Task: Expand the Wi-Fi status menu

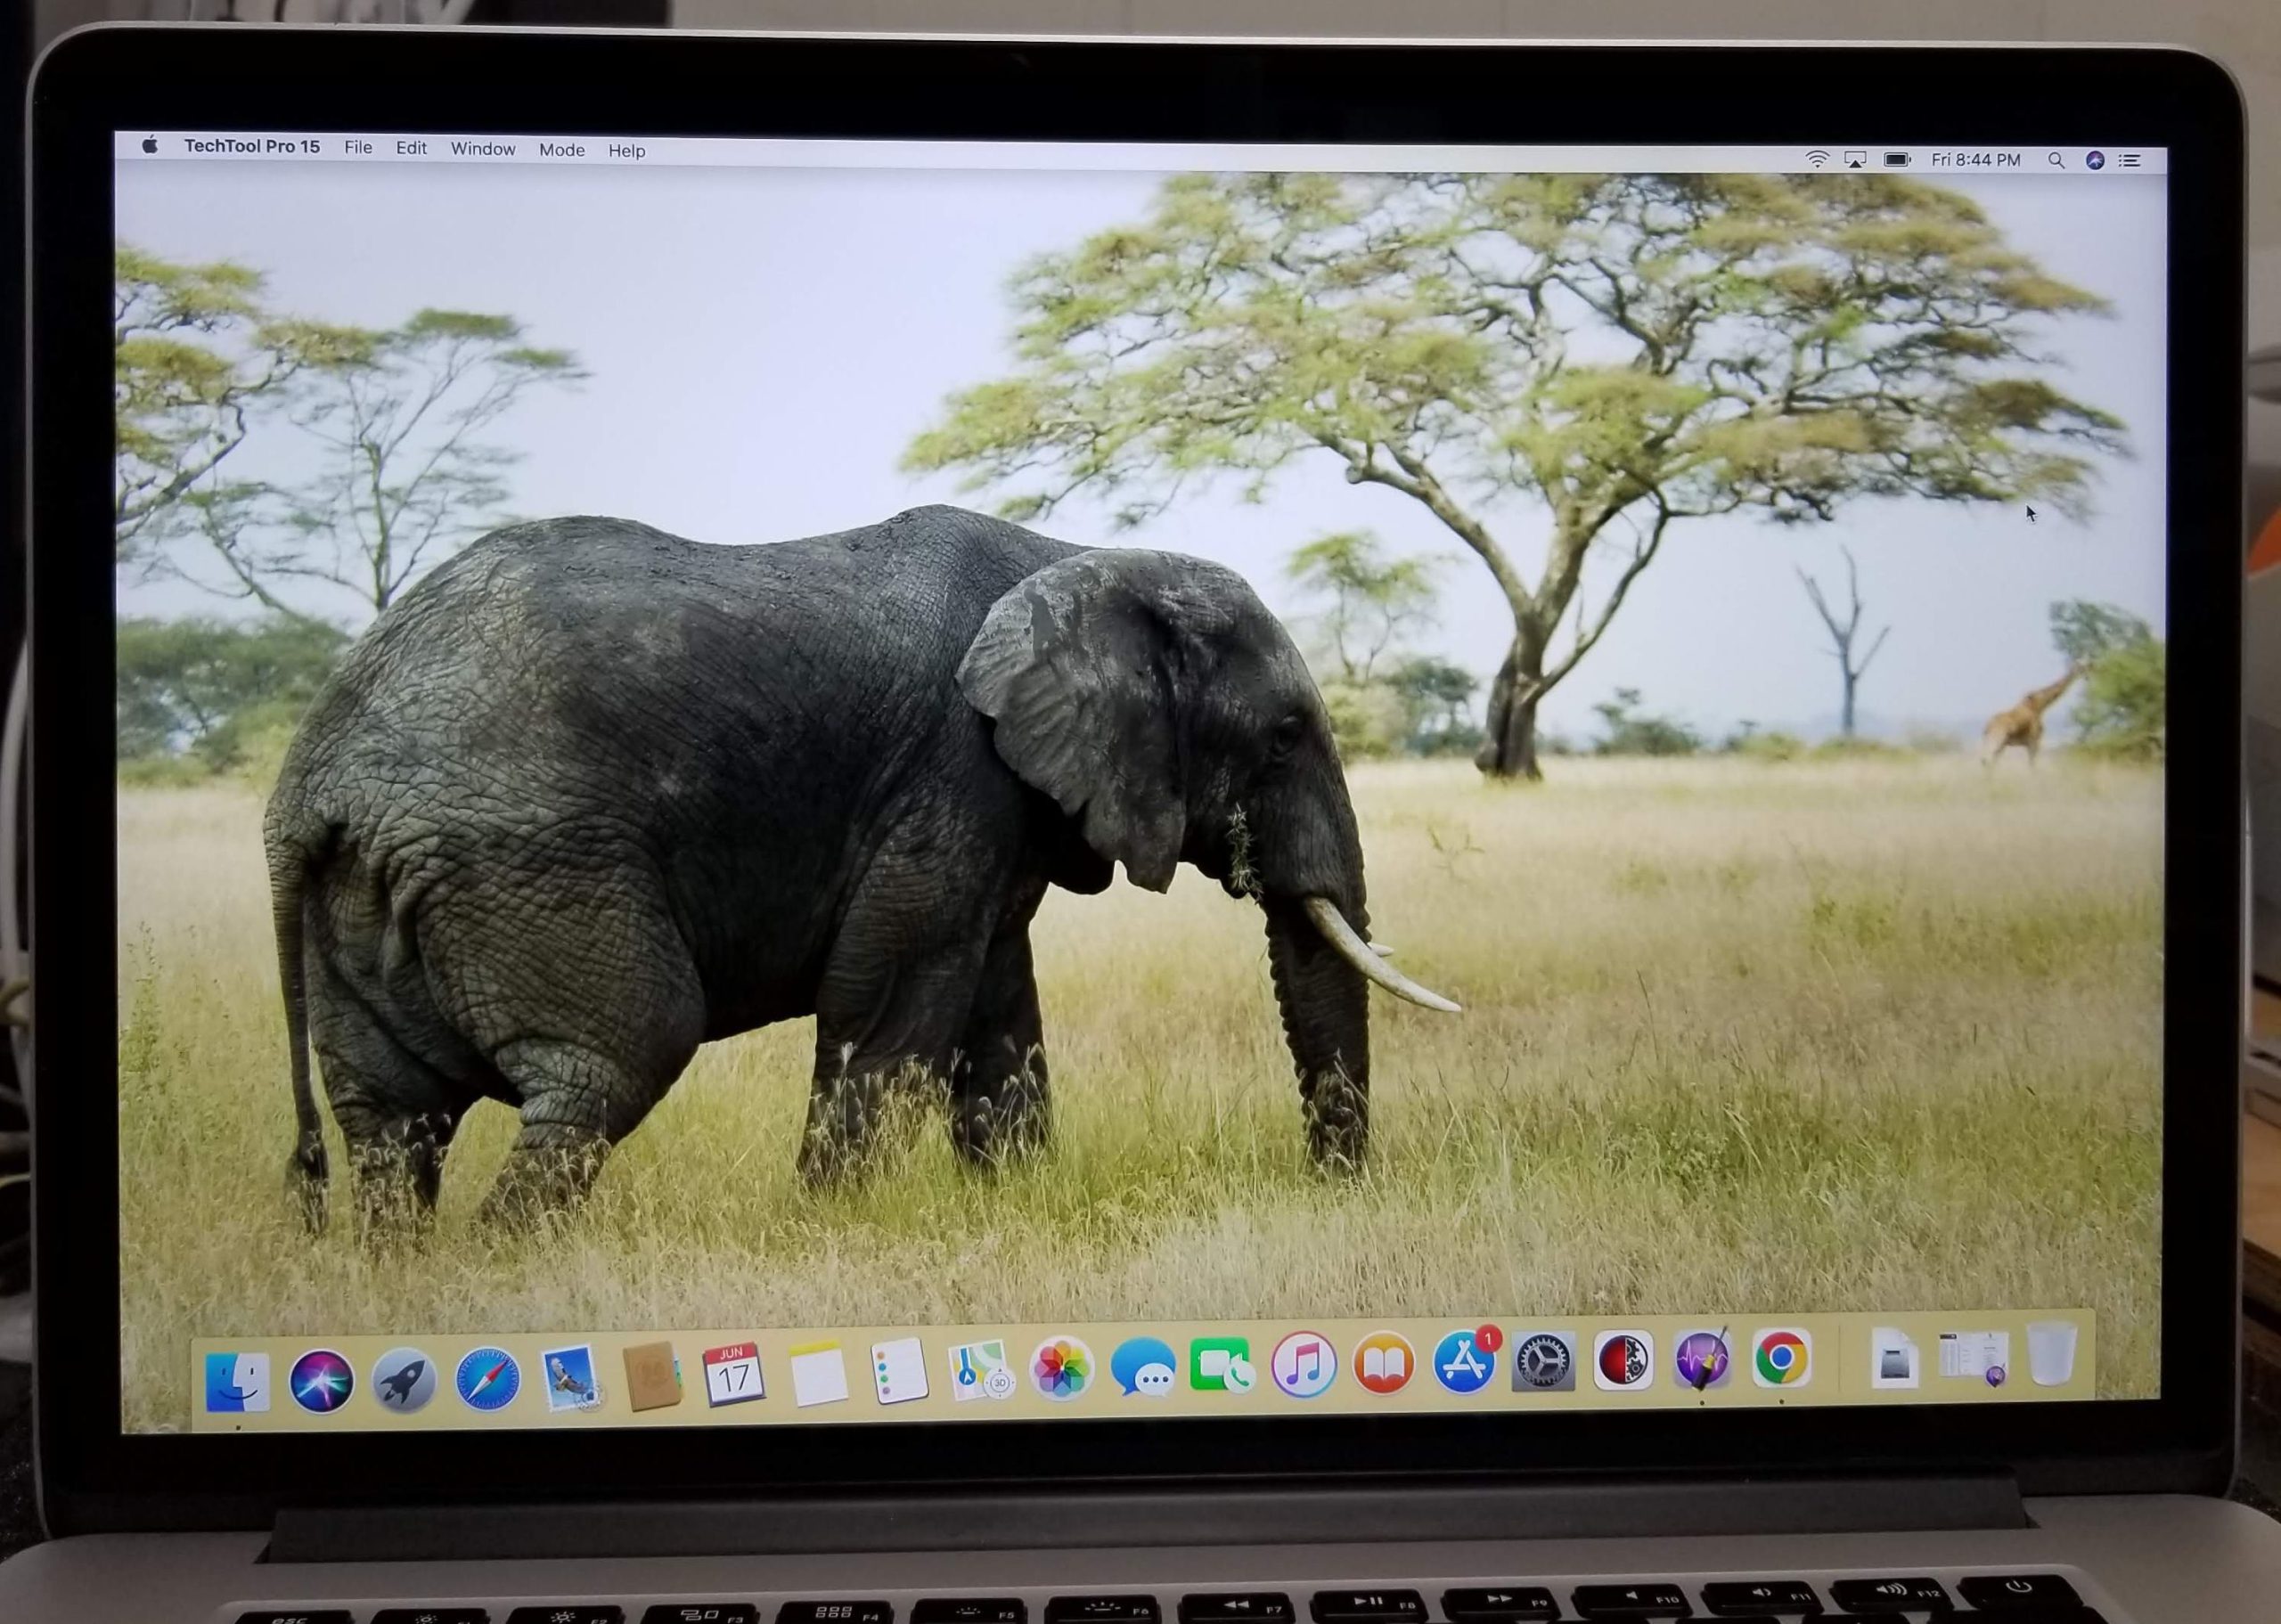Action: tap(1817, 160)
